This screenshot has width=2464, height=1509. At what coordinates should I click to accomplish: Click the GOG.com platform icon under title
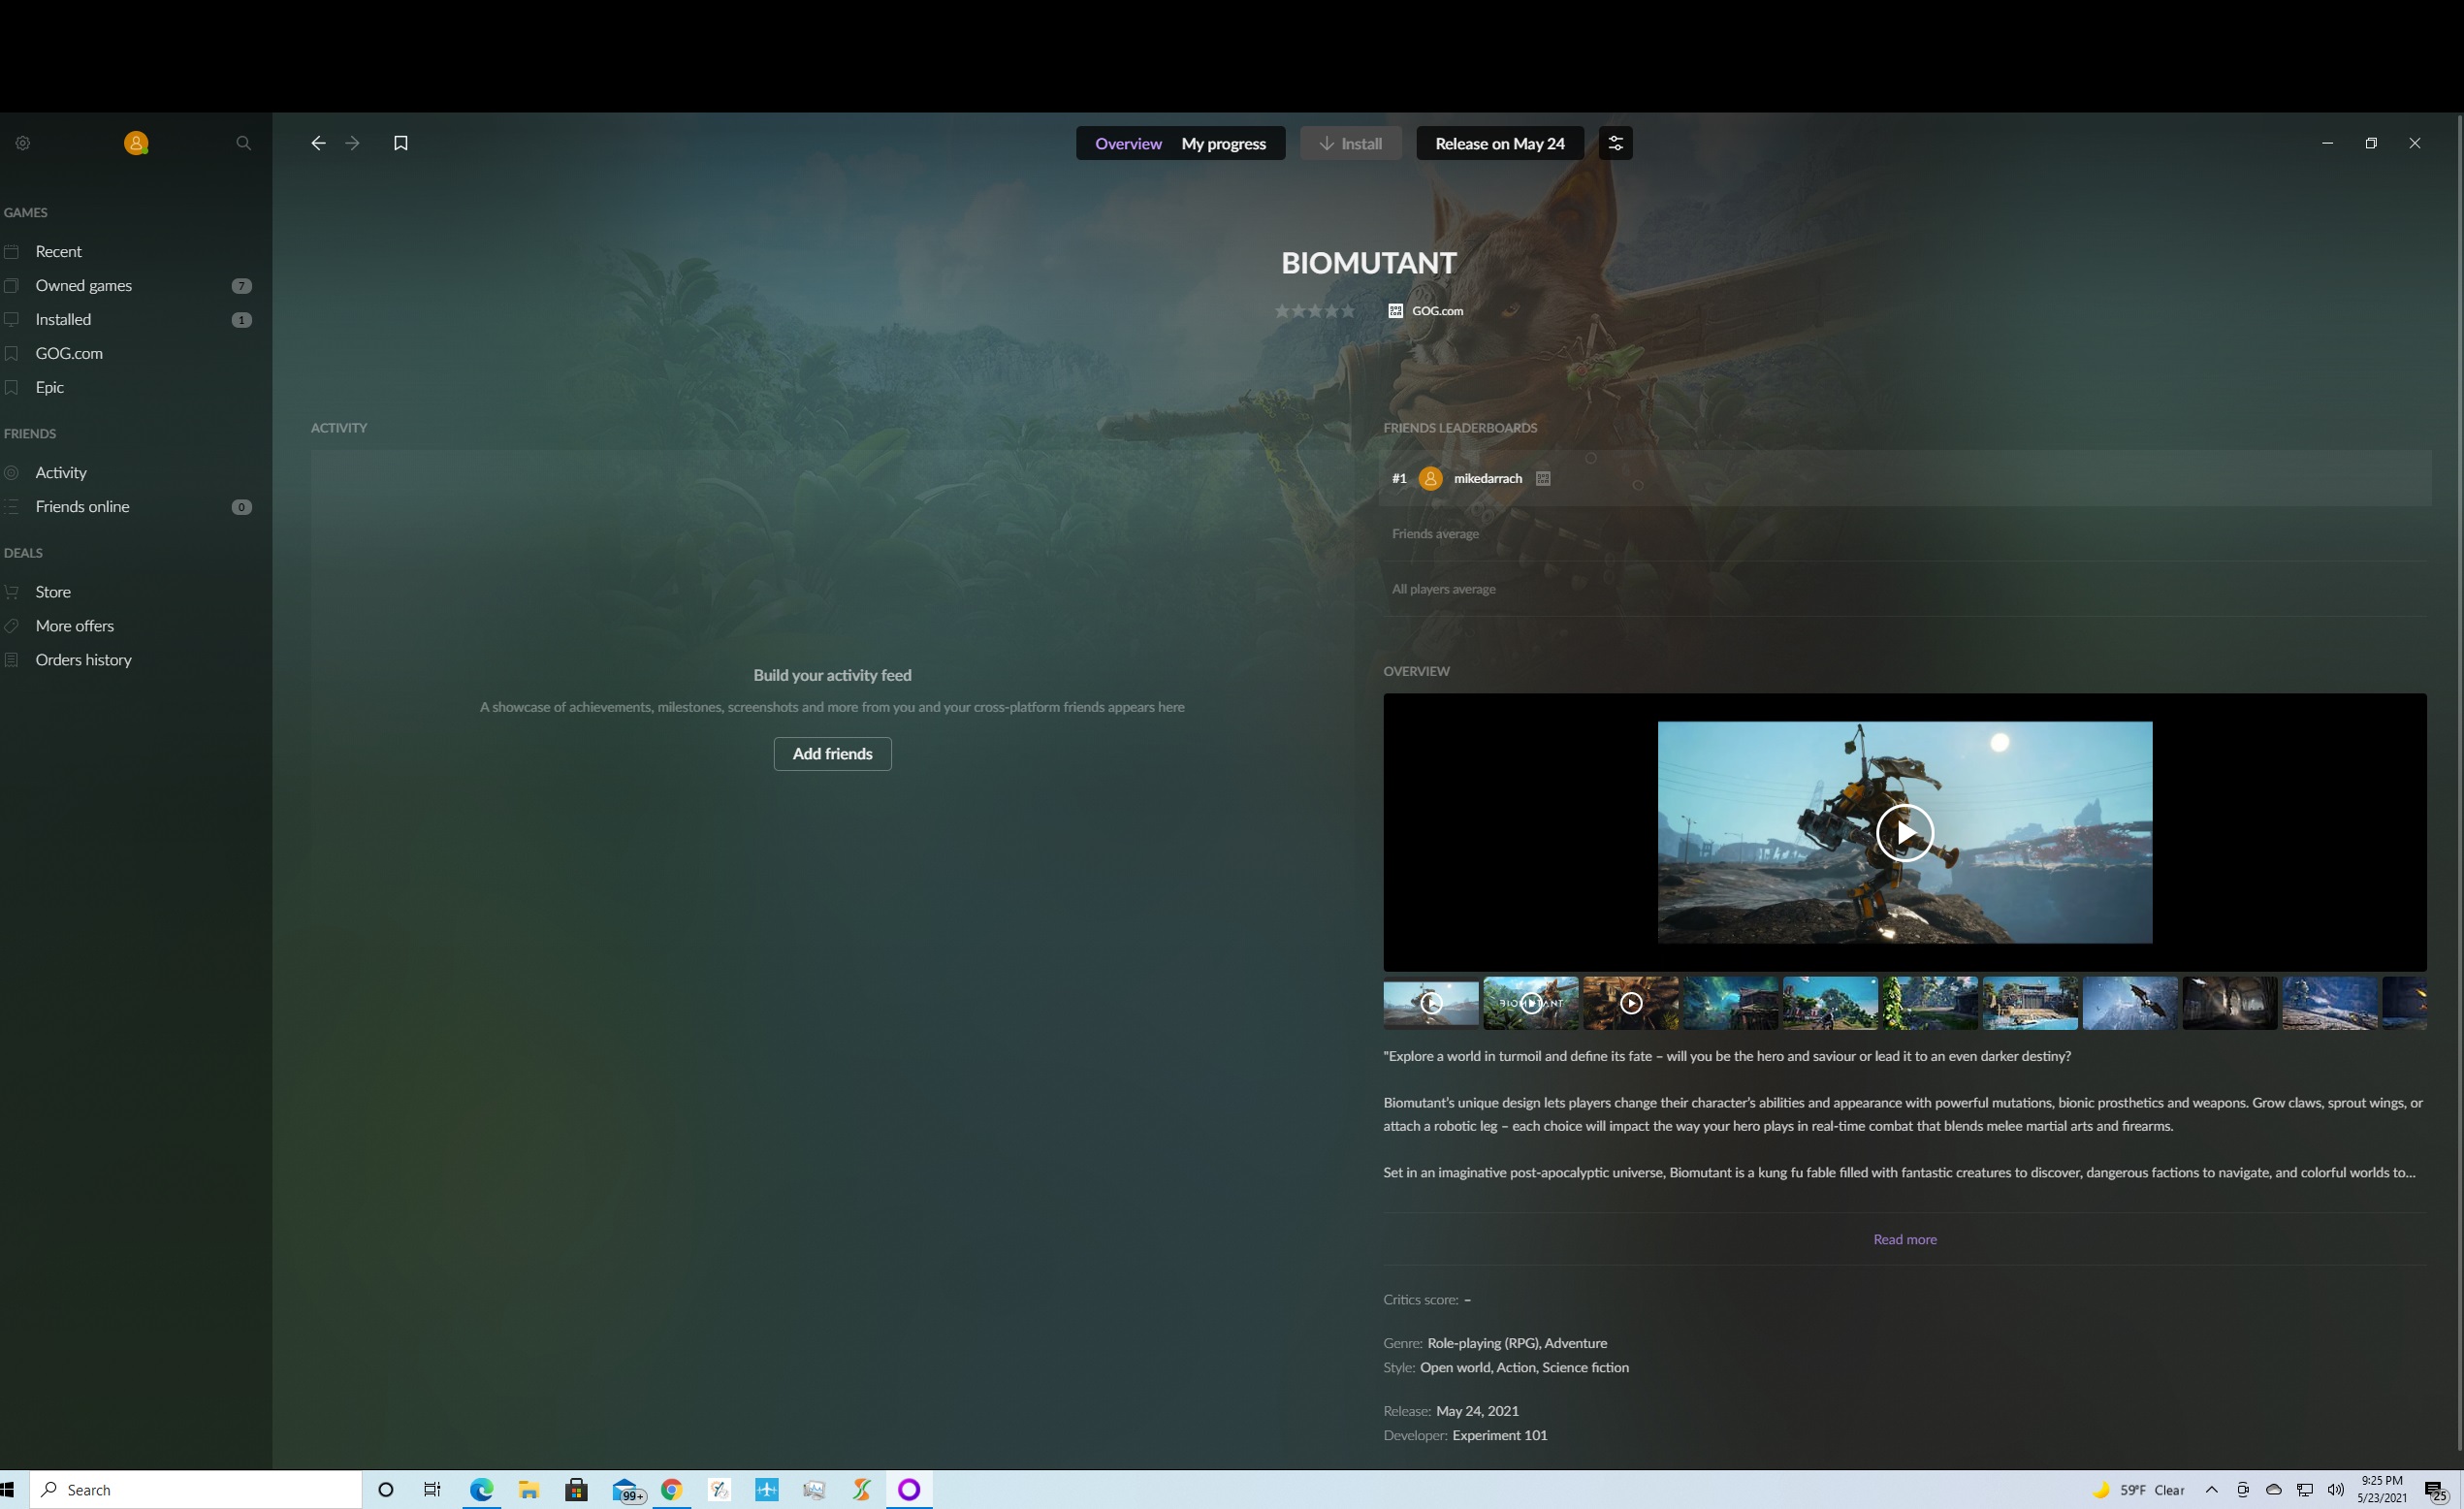[1396, 311]
